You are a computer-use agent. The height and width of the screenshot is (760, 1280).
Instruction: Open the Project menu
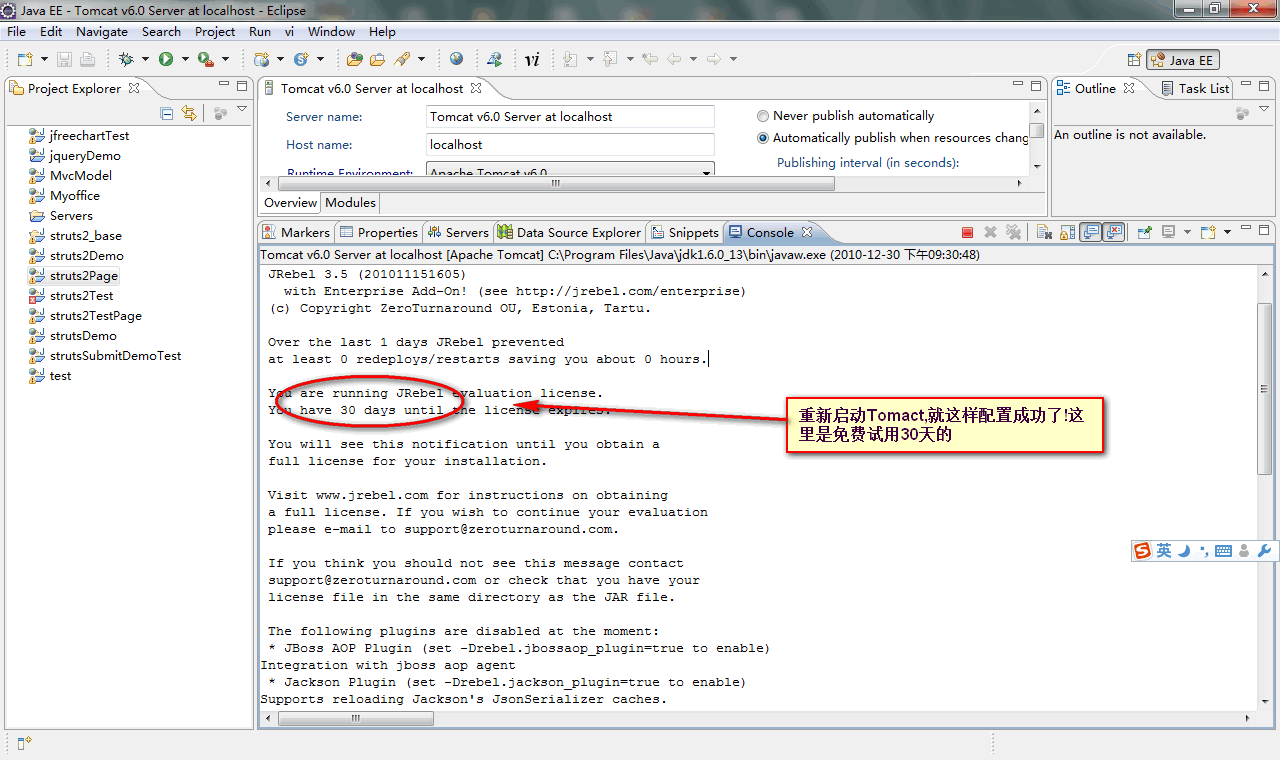click(x=215, y=32)
